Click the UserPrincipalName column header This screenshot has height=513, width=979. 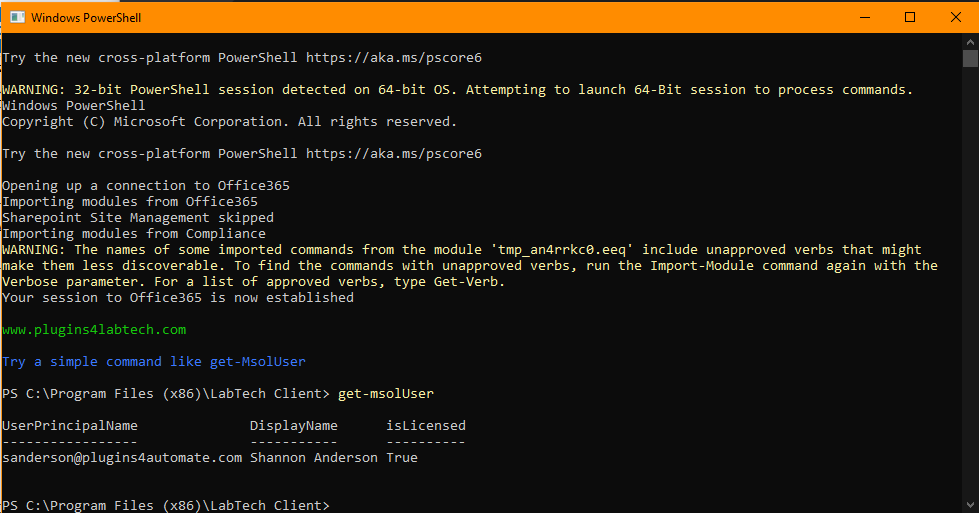[70, 426]
